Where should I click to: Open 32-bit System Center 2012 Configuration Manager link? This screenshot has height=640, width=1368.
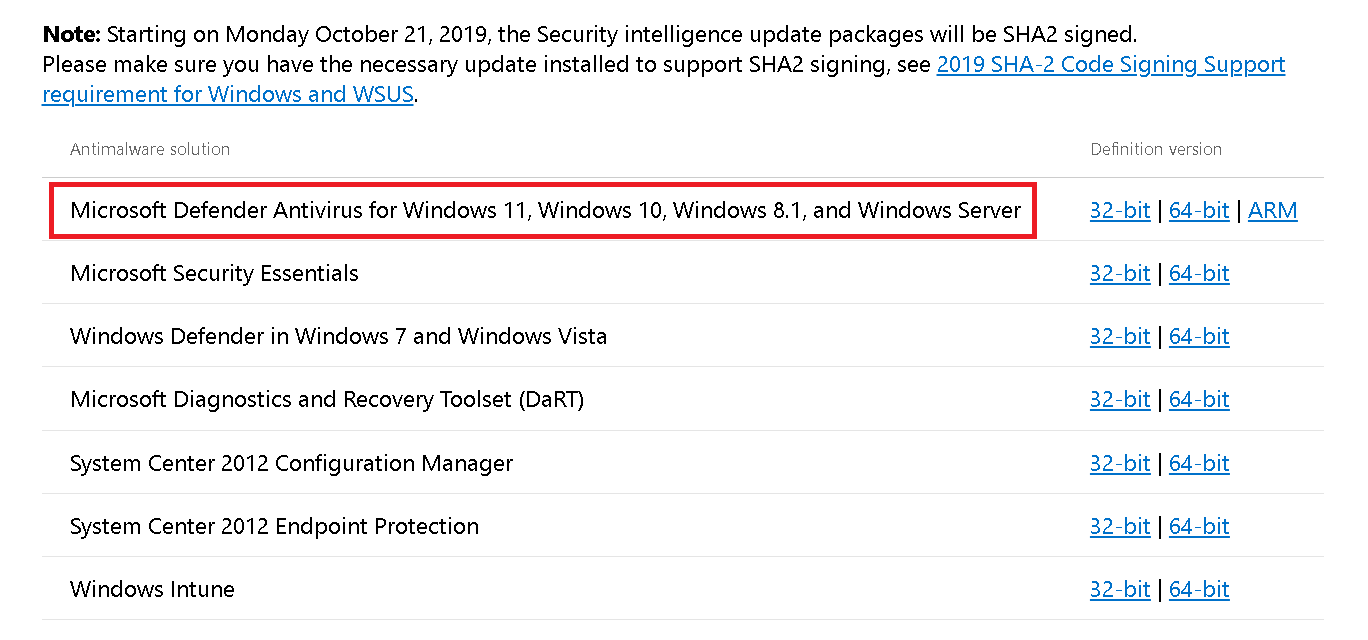(x=1120, y=464)
